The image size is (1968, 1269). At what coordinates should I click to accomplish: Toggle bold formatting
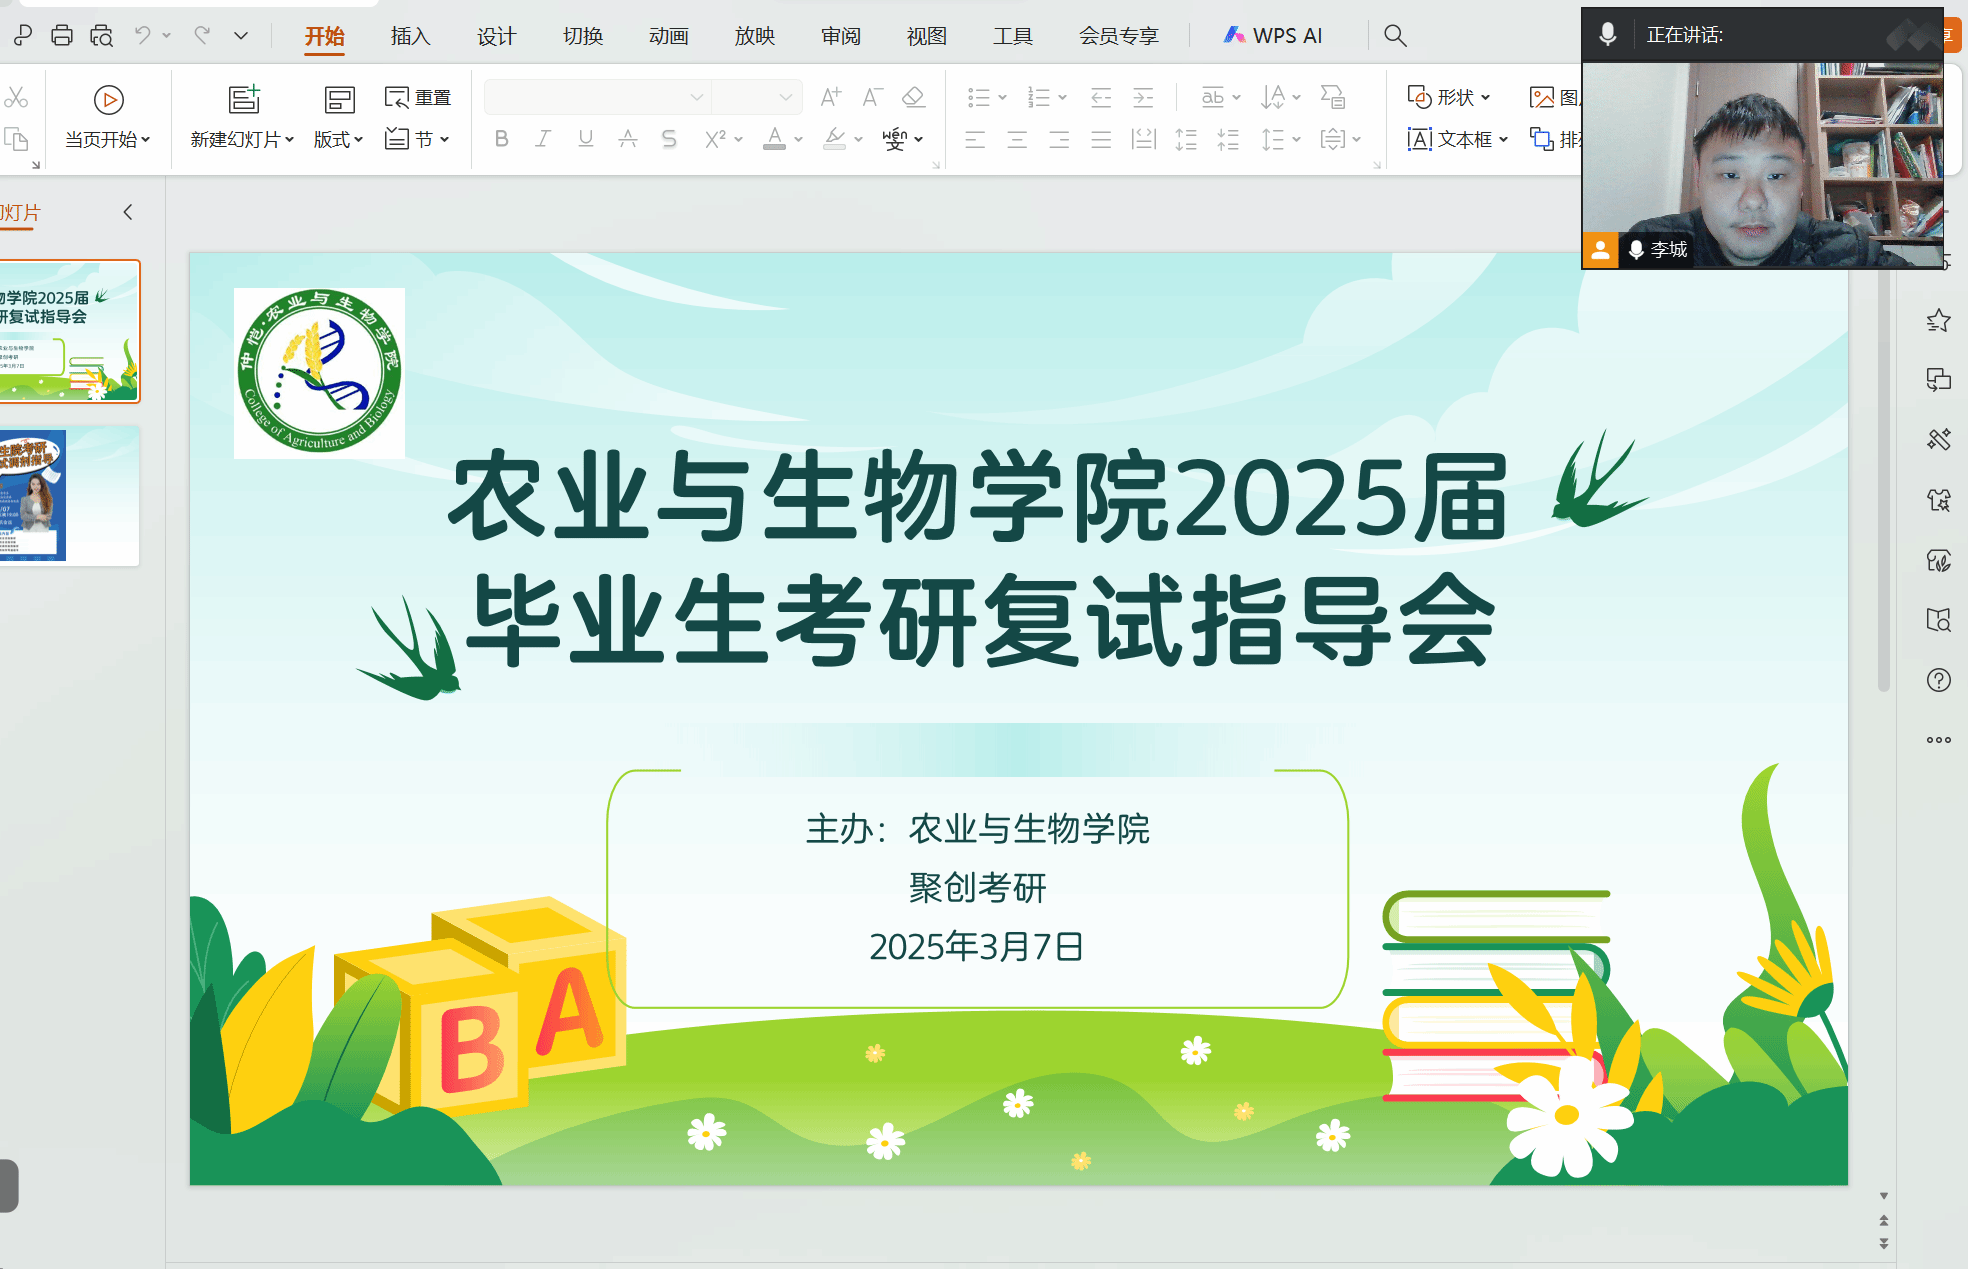(x=502, y=139)
